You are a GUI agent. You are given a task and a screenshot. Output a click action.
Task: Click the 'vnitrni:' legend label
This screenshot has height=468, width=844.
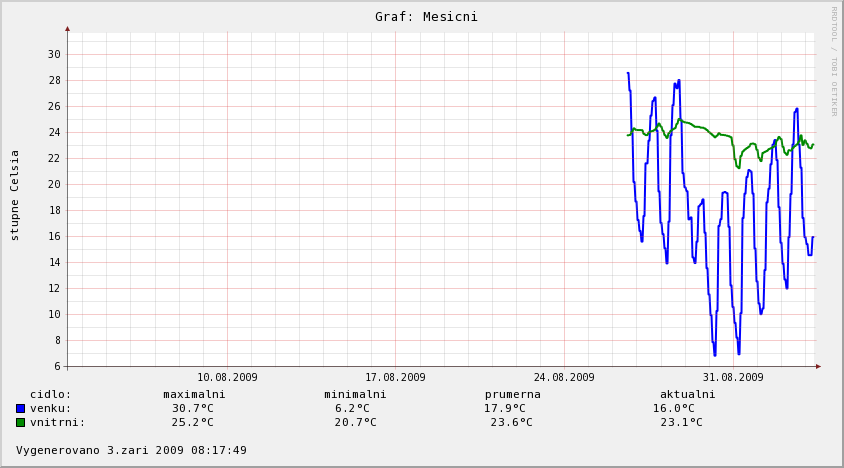58,423
